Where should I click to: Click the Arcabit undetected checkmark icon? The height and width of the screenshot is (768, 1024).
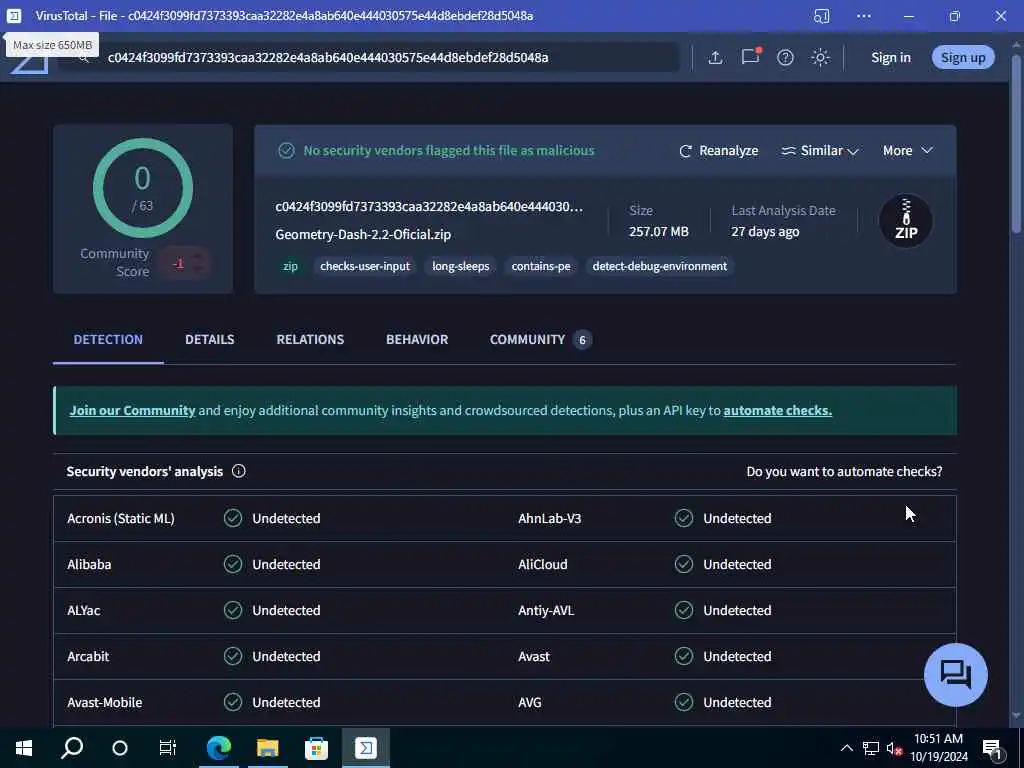(x=233, y=656)
